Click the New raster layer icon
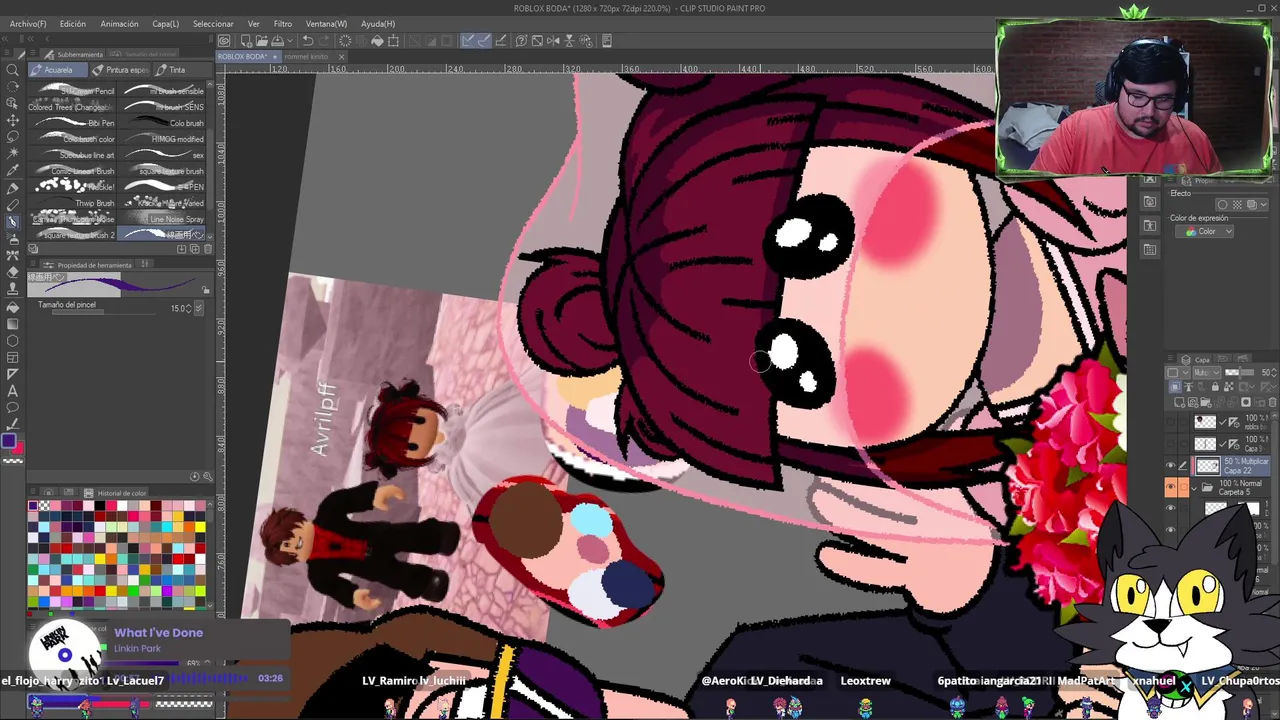 1179,402
